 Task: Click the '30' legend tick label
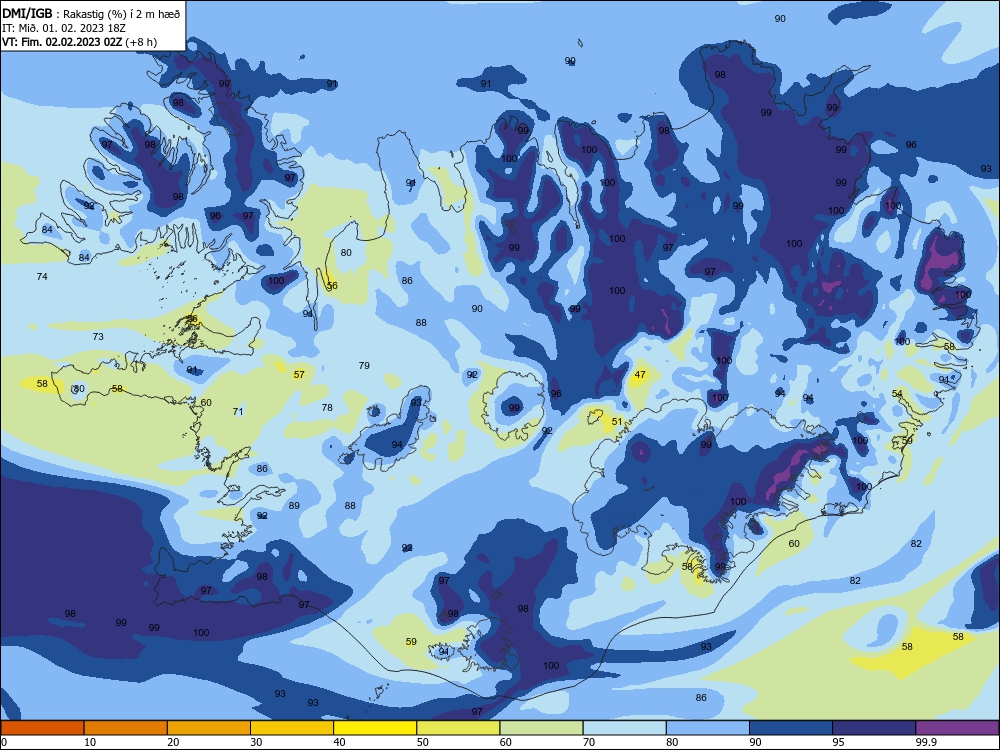[256, 742]
